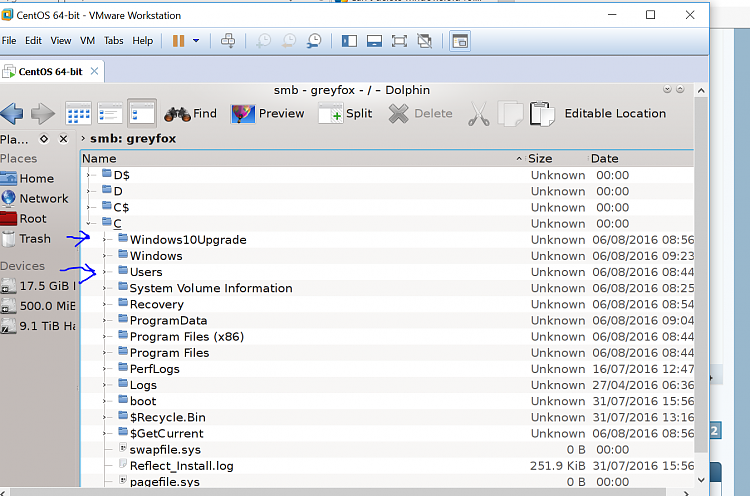Open the Edit menu
The width and height of the screenshot is (750, 496).
(x=33, y=41)
